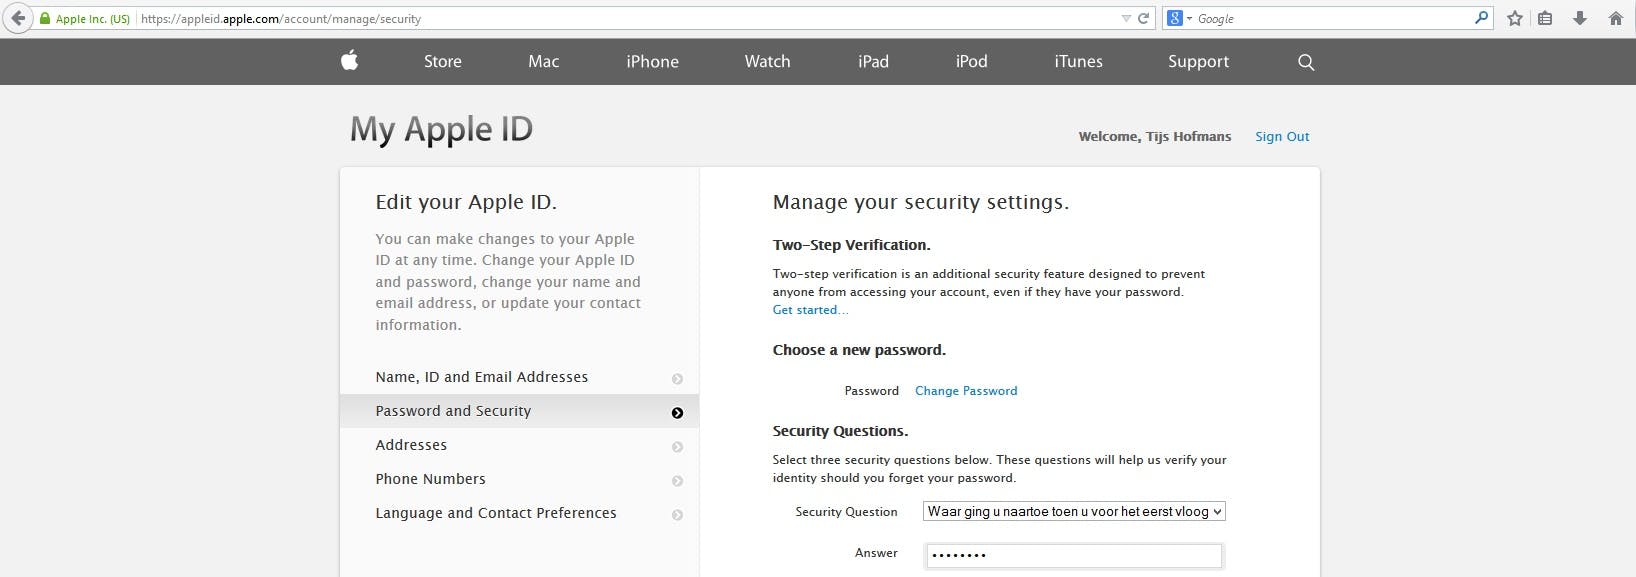This screenshot has width=1636, height=577.
Task: Click the Apple logo in navigation bar
Action: point(349,61)
